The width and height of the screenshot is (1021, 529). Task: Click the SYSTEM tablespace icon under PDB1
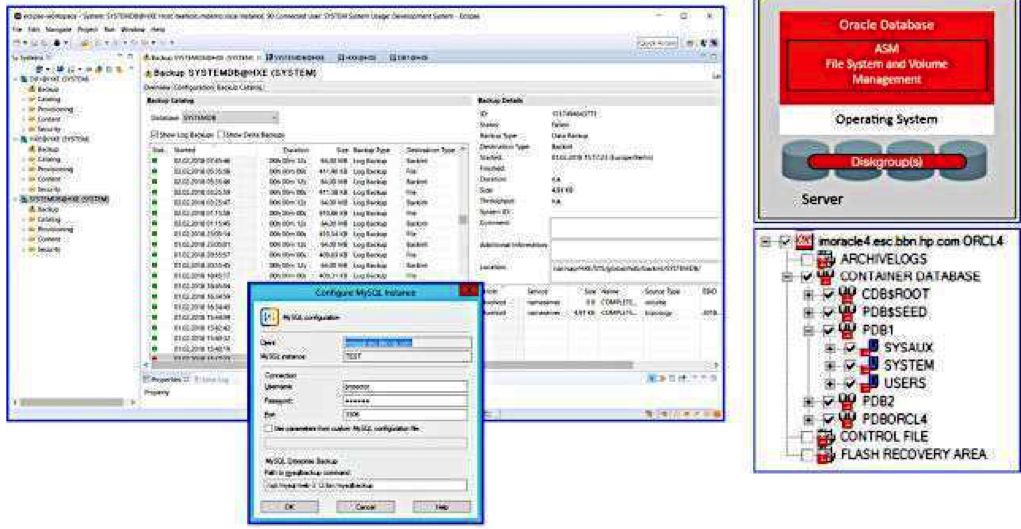(x=869, y=366)
